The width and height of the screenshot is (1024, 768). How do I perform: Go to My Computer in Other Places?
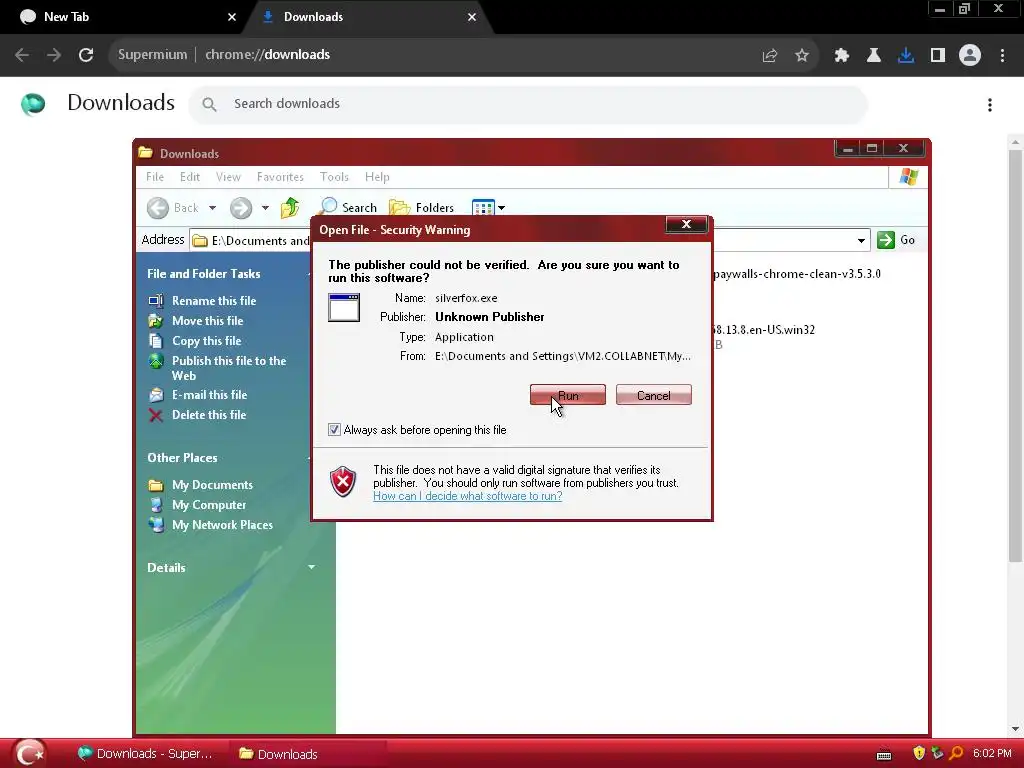click(x=209, y=505)
